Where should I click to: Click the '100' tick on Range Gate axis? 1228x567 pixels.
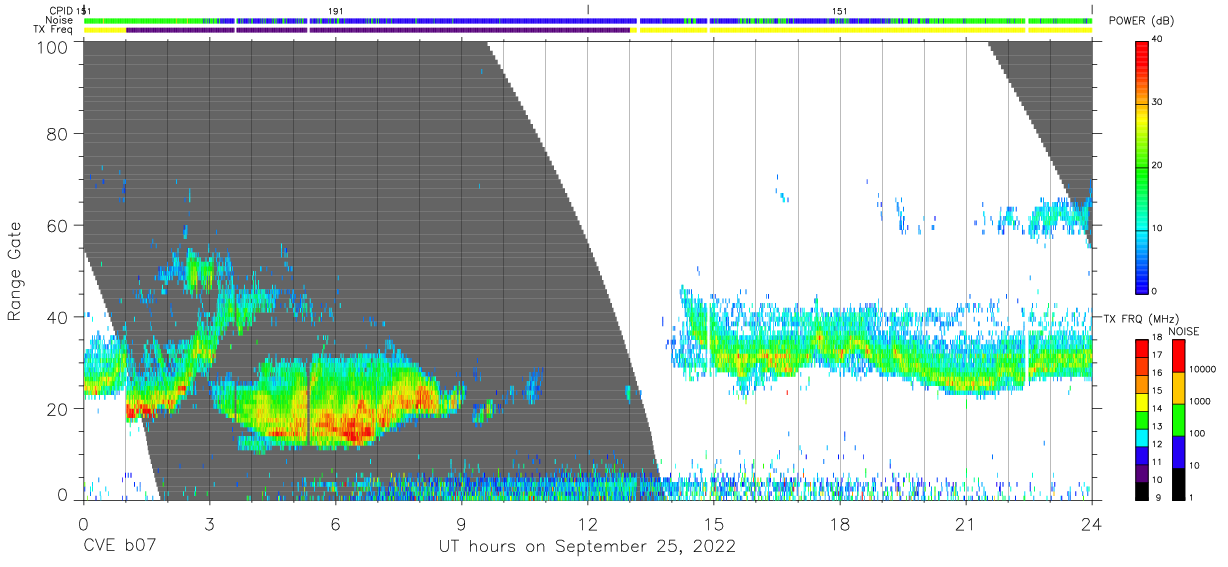53,46
